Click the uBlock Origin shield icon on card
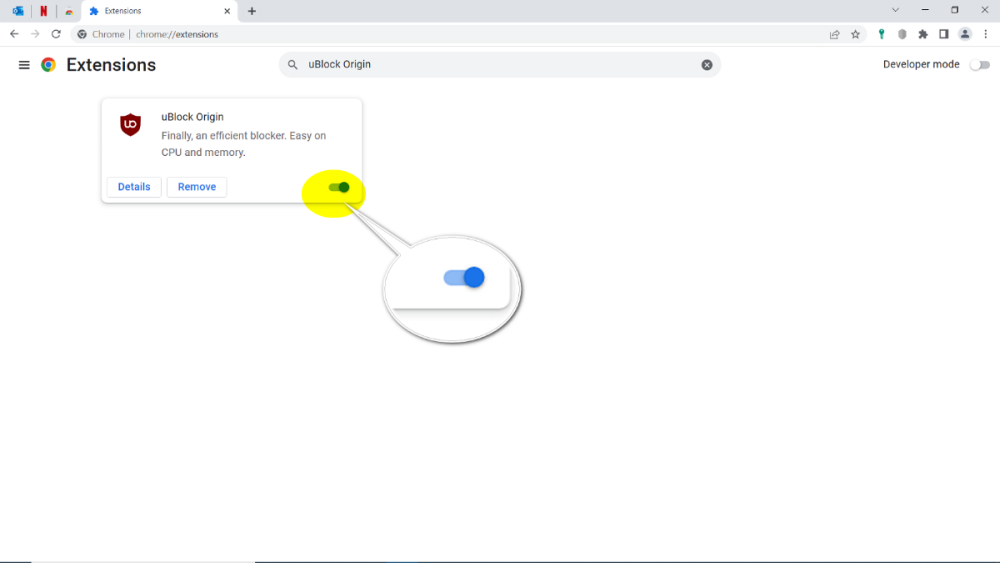Screen dimensions: 1000x563 pos(130,124)
